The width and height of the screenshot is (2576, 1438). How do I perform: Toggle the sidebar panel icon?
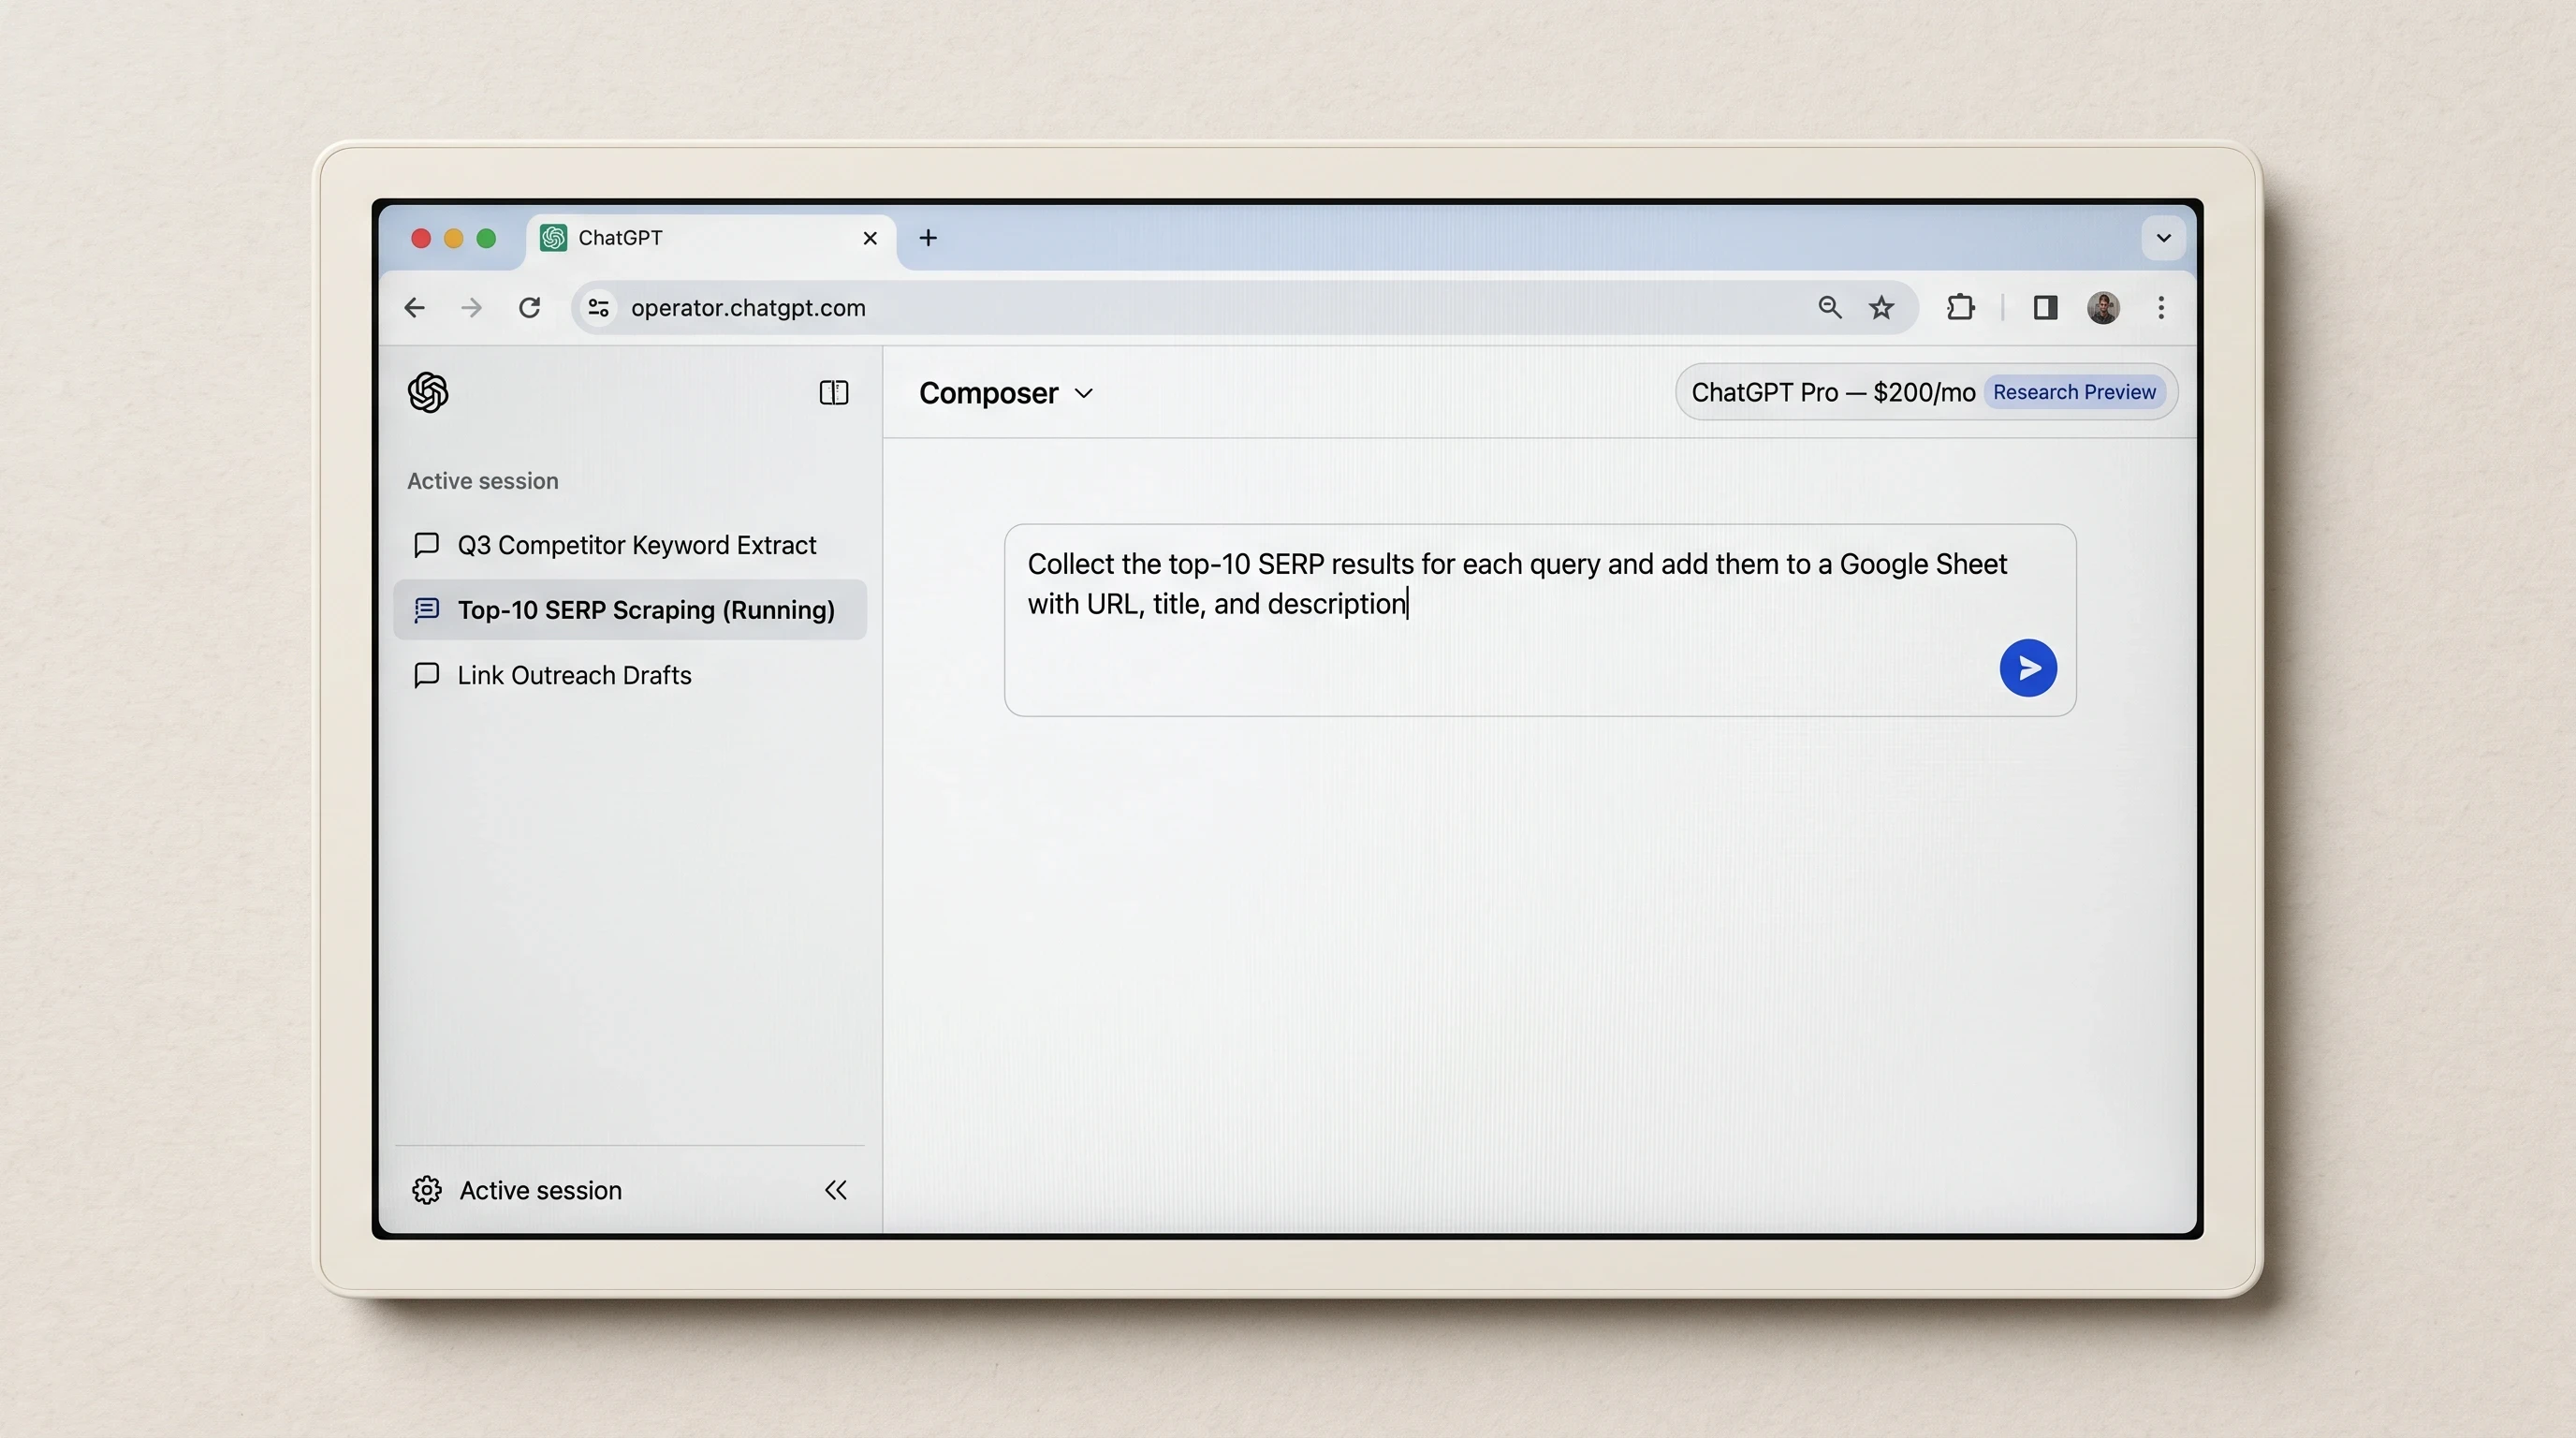tap(834, 392)
